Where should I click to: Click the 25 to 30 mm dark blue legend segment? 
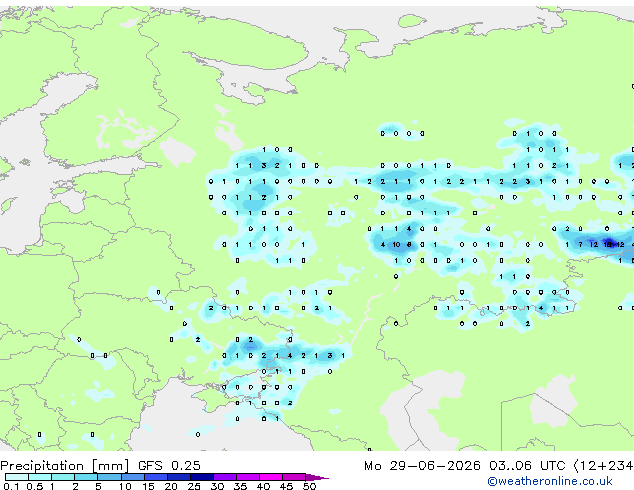coord(202,477)
